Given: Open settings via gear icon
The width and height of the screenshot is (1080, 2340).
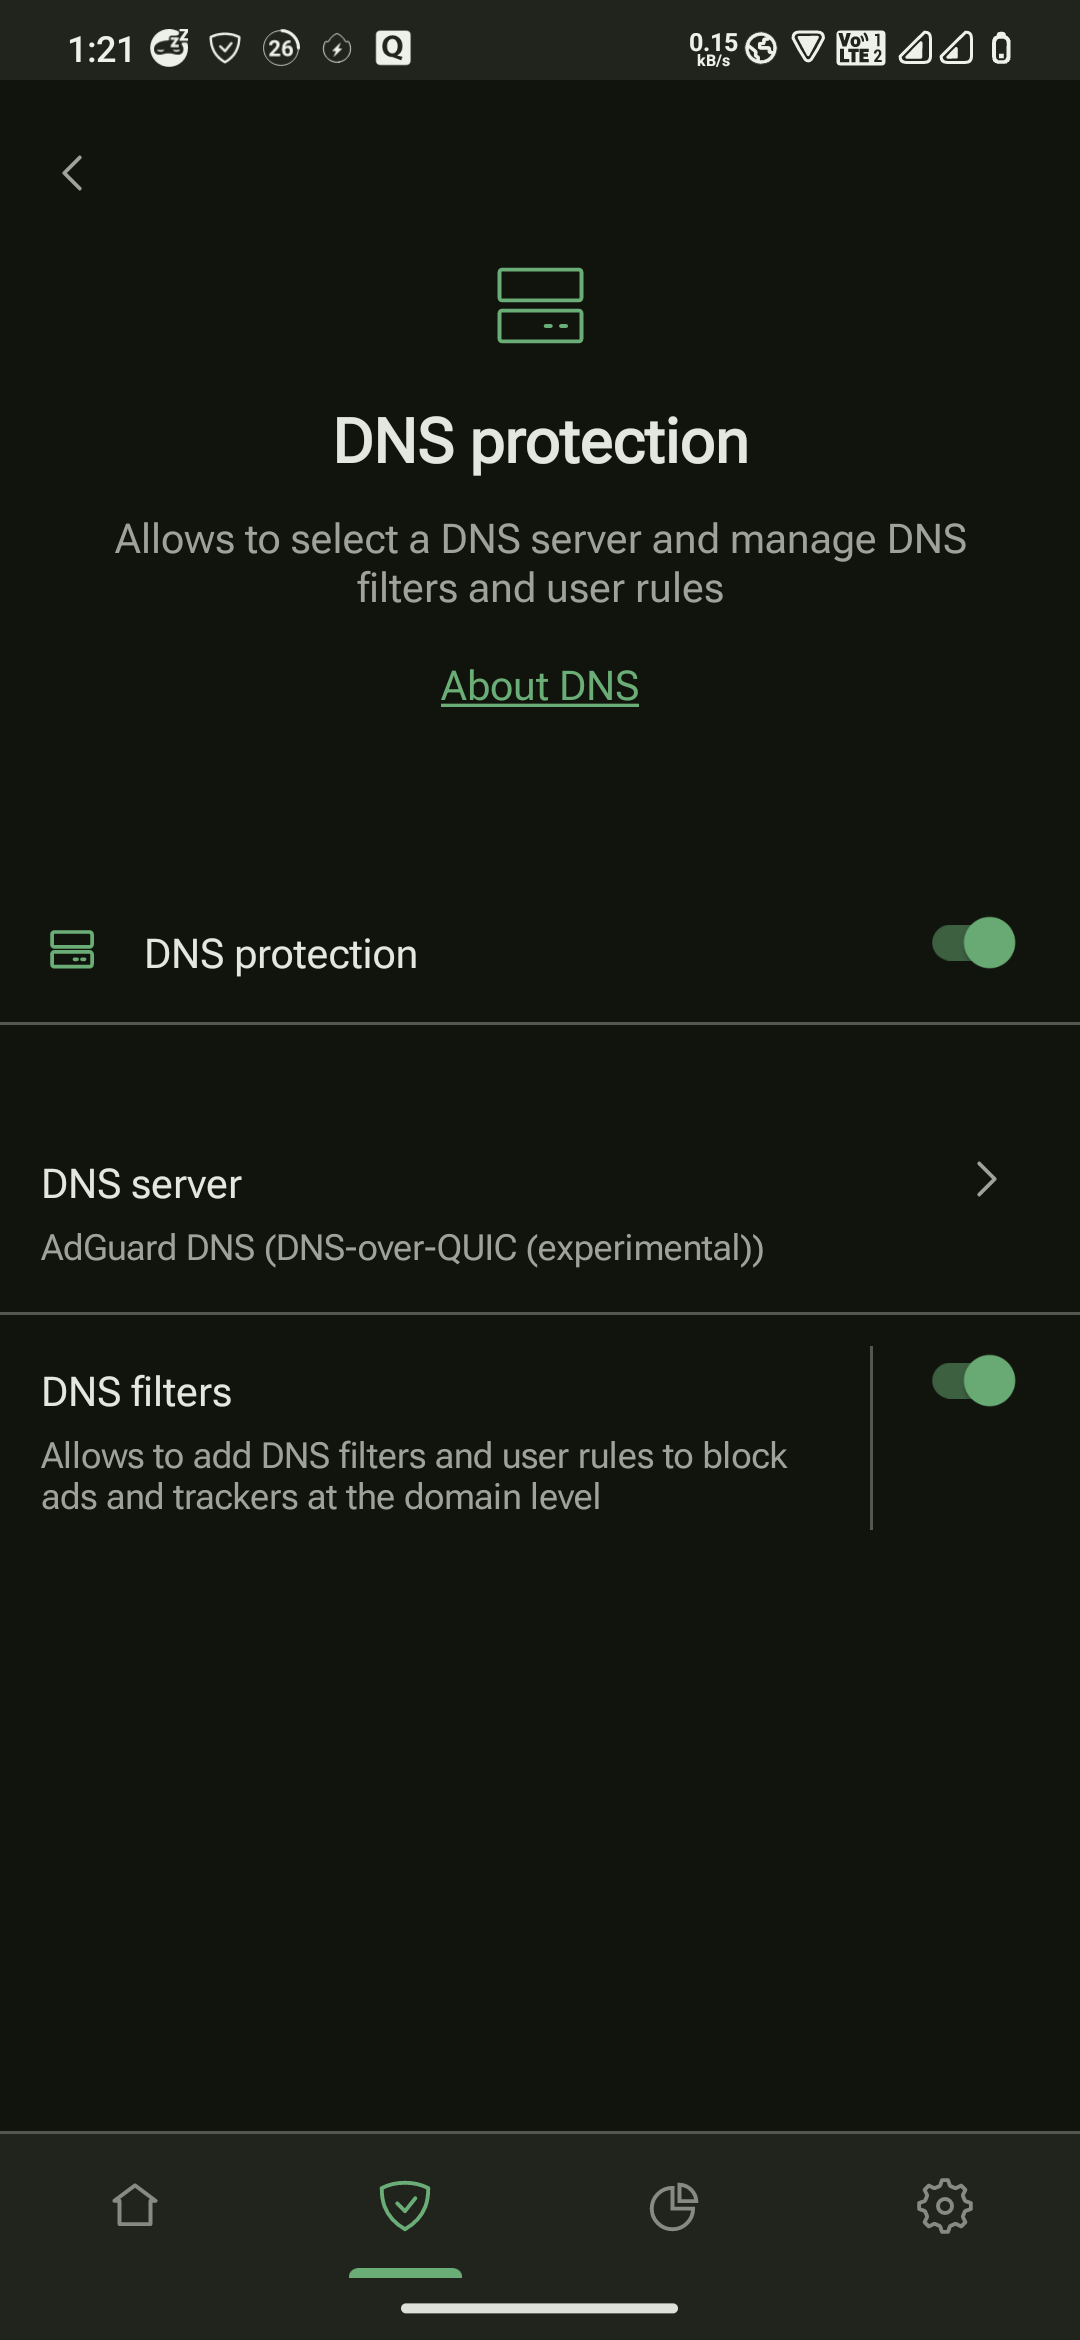Looking at the screenshot, I should tap(945, 2207).
